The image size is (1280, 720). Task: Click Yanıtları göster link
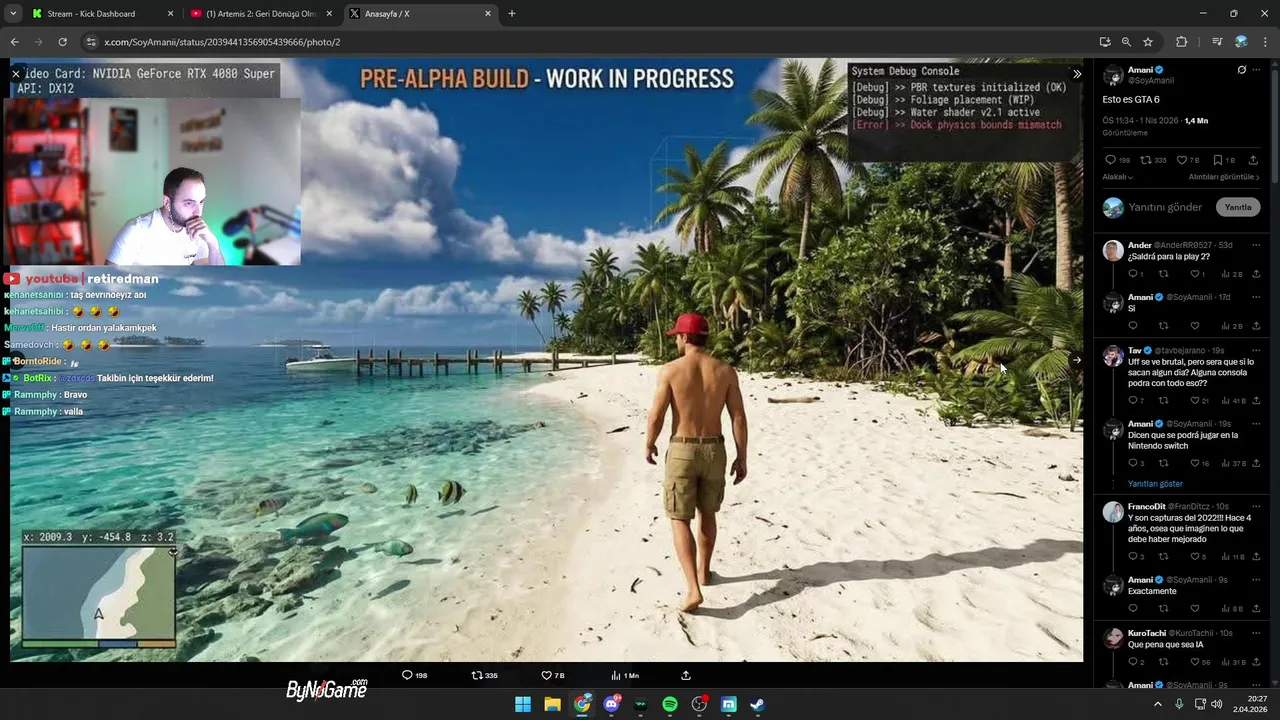coord(1155,484)
